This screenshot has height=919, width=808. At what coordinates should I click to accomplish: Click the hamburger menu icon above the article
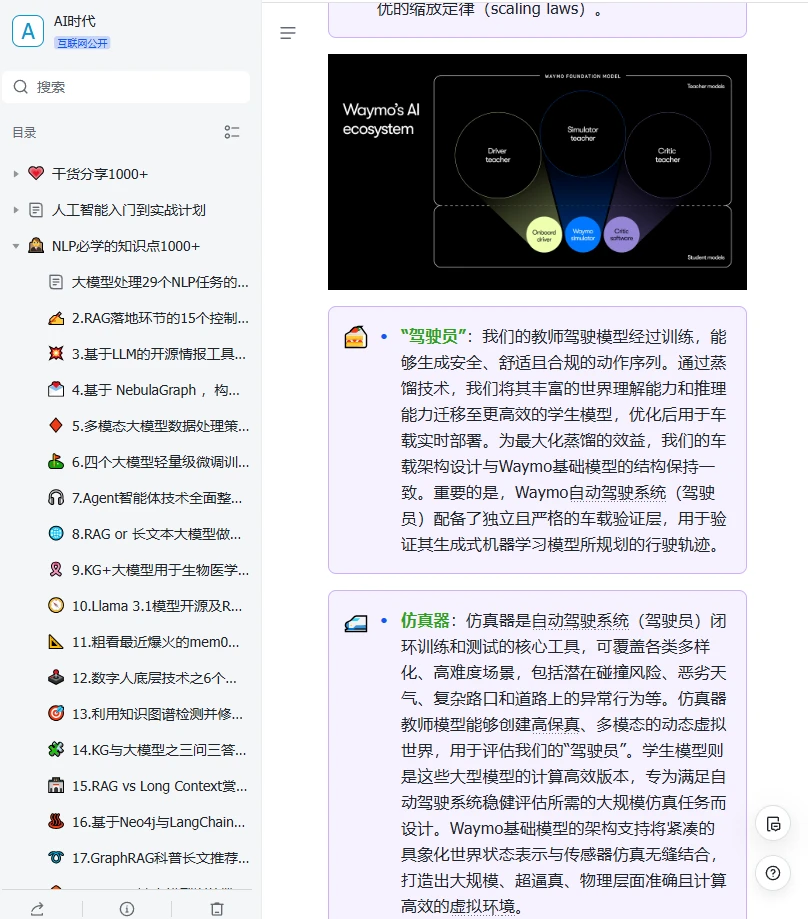pos(288,33)
